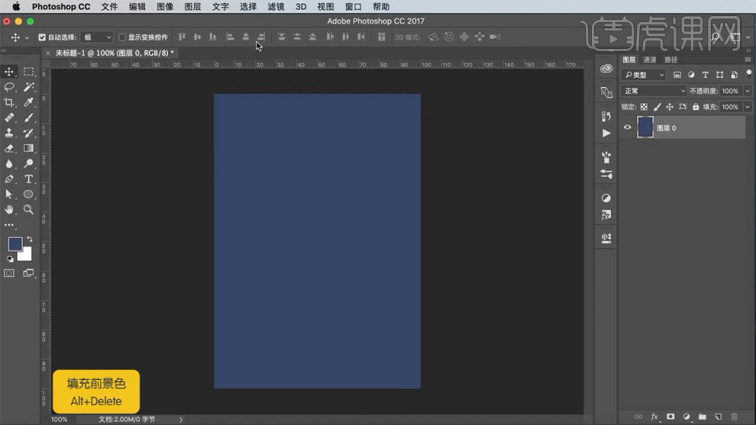This screenshot has height=426, width=756.
Task: Switch to the 路径 tab
Action: [x=671, y=60]
